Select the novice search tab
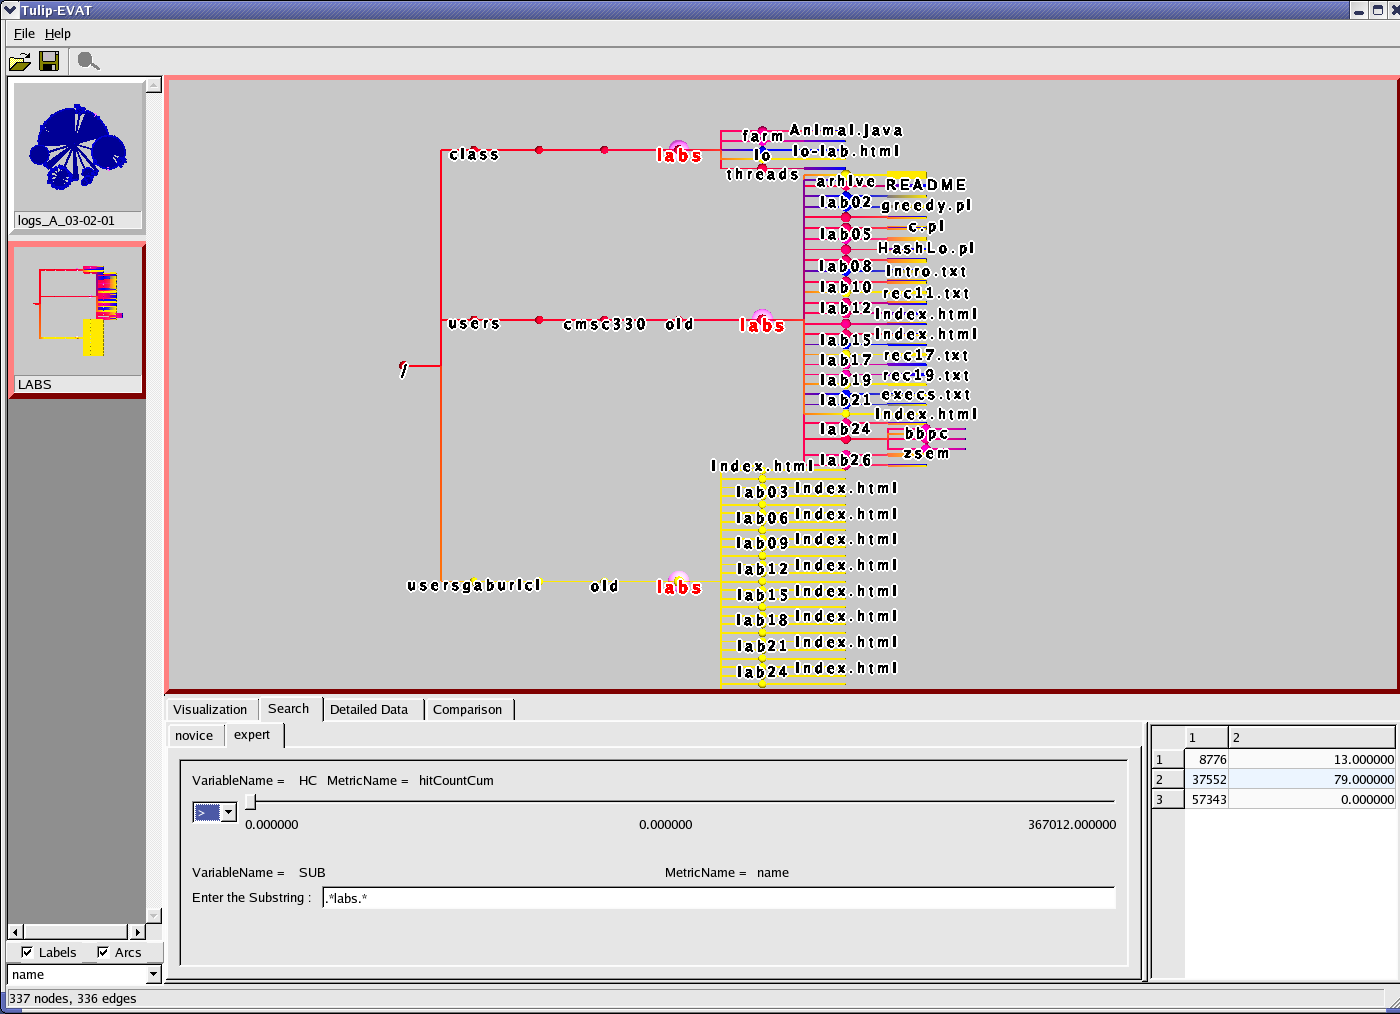This screenshot has width=1400, height=1014. point(194,736)
